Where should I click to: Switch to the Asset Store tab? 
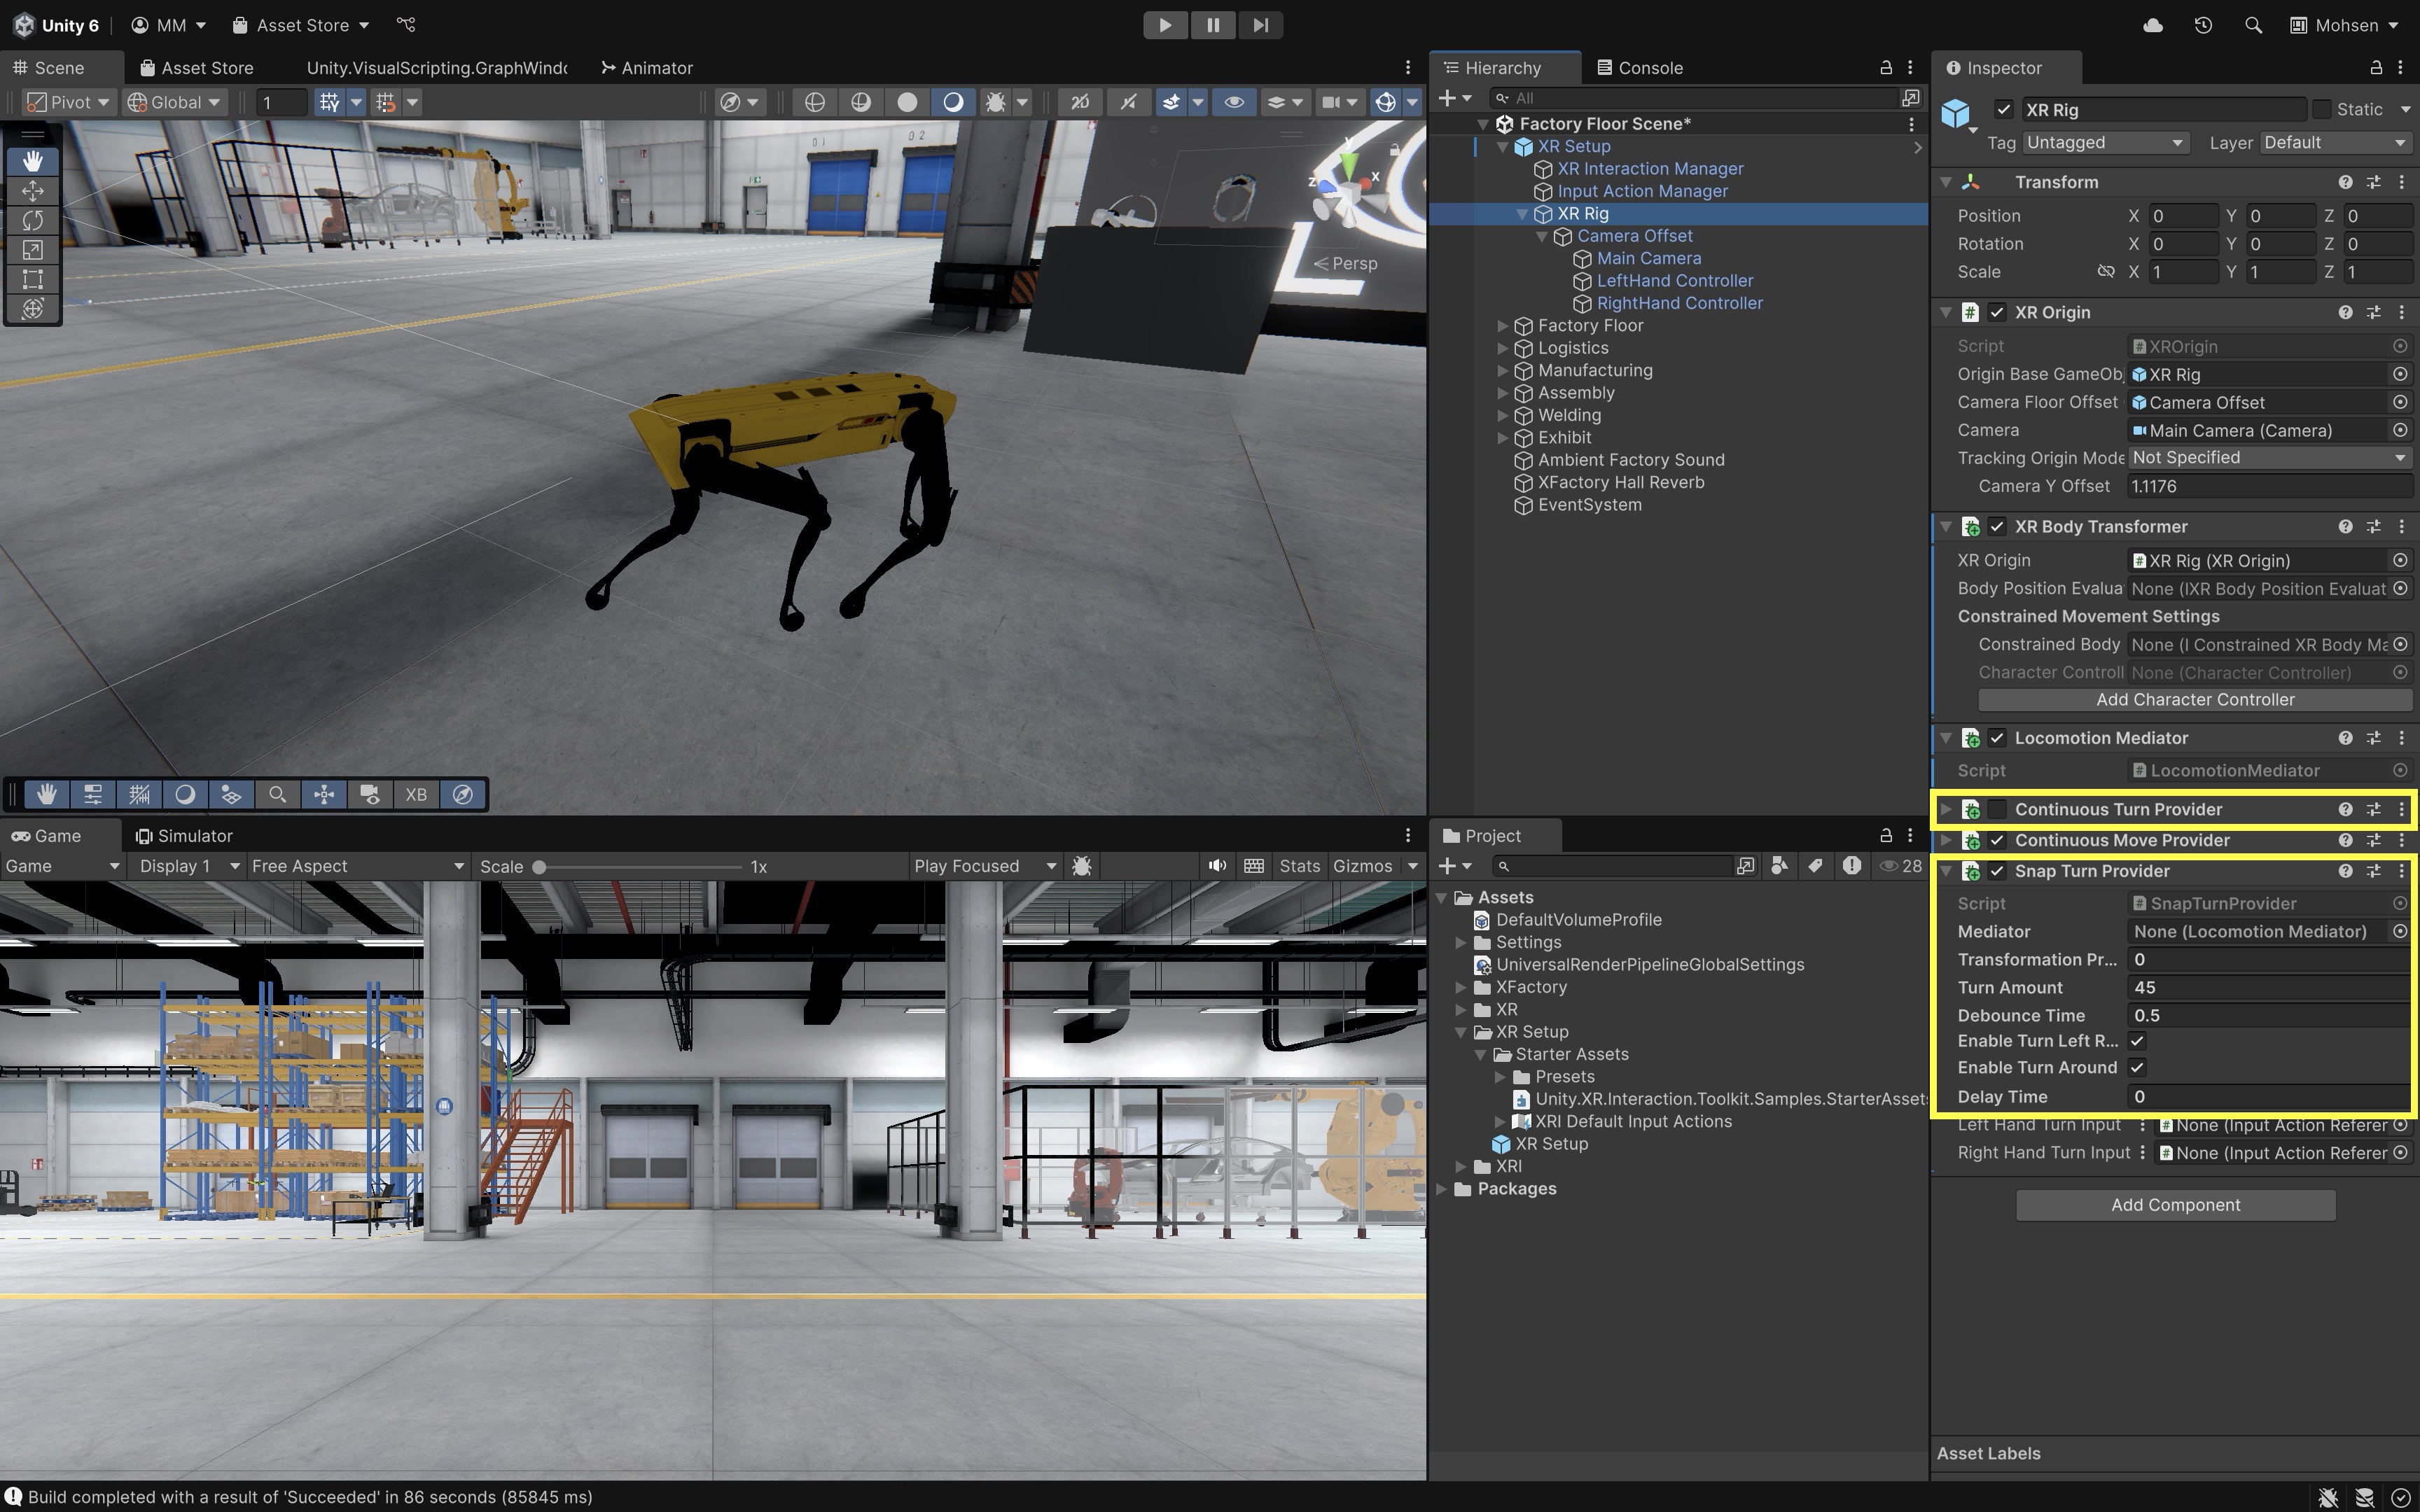click(x=196, y=68)
